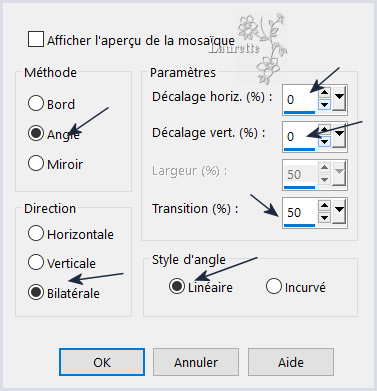Open Décalage horiz. dropdown slider arrow
The width and height of the screenshot is (377, 391).
[x=339, y=98]
